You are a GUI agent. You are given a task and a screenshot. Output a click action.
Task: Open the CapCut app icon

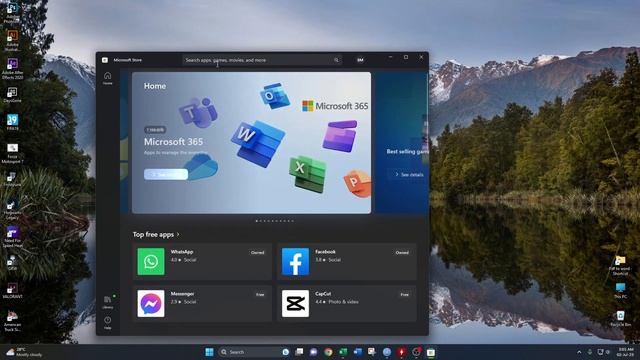[296, 304]
